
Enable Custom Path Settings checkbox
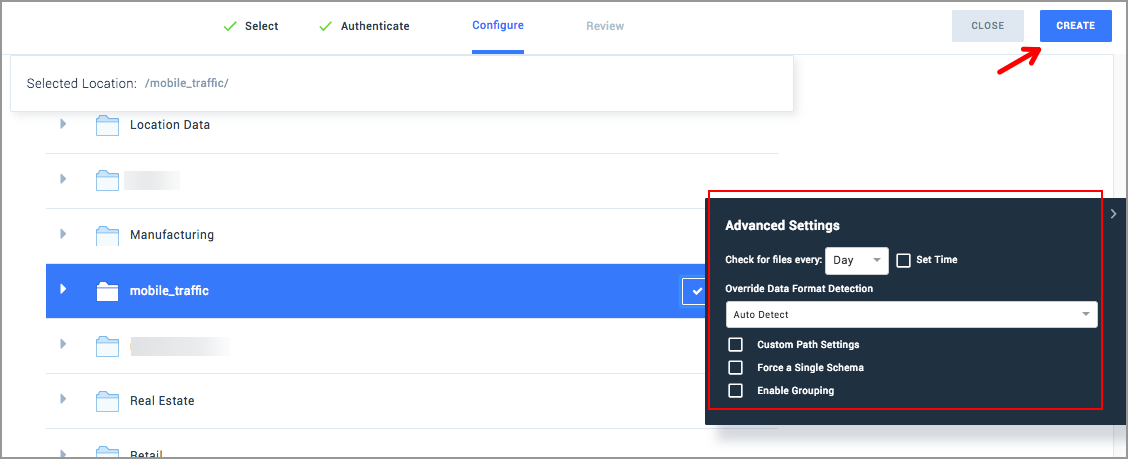click(735, 345)
